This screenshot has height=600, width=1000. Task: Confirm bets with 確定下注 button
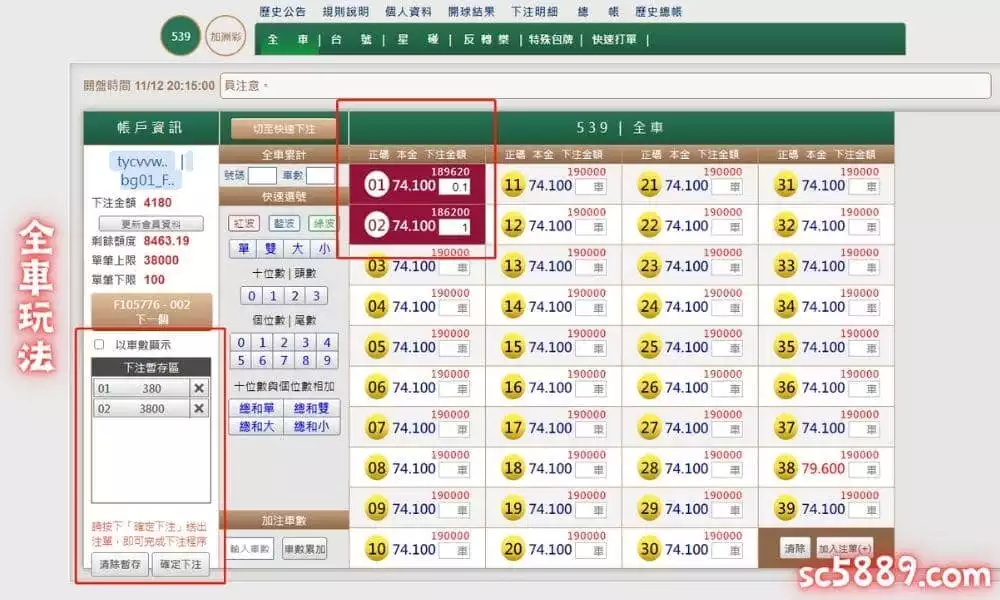(x=181, y=564)
